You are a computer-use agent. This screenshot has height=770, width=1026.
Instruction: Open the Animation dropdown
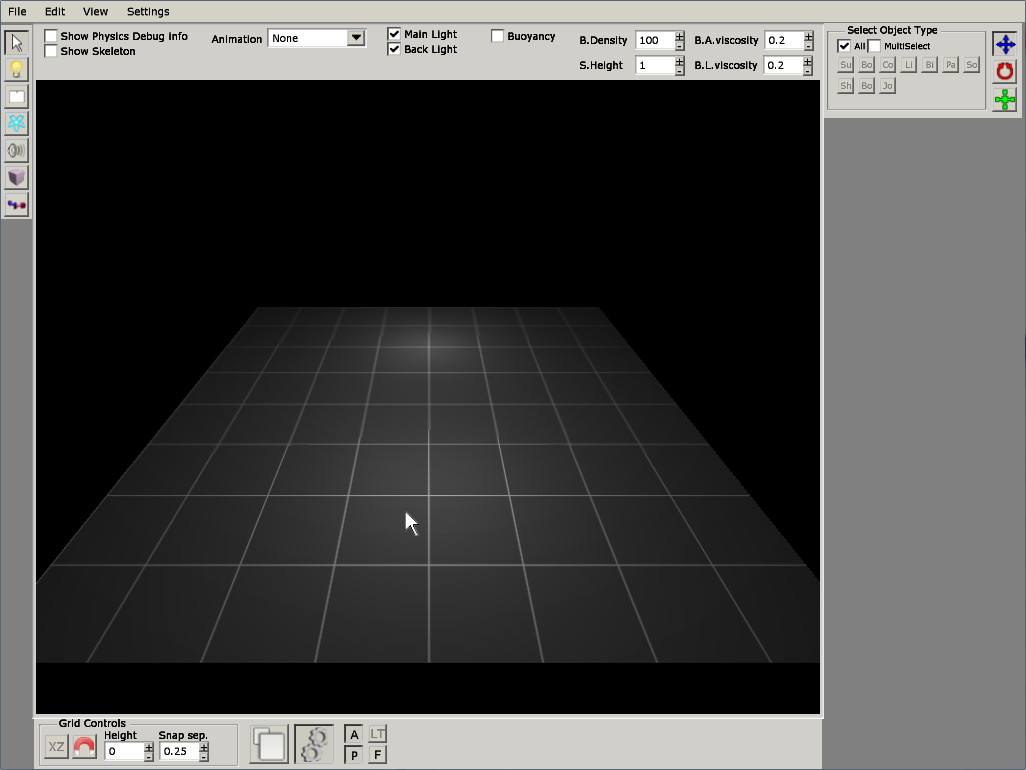356,38
